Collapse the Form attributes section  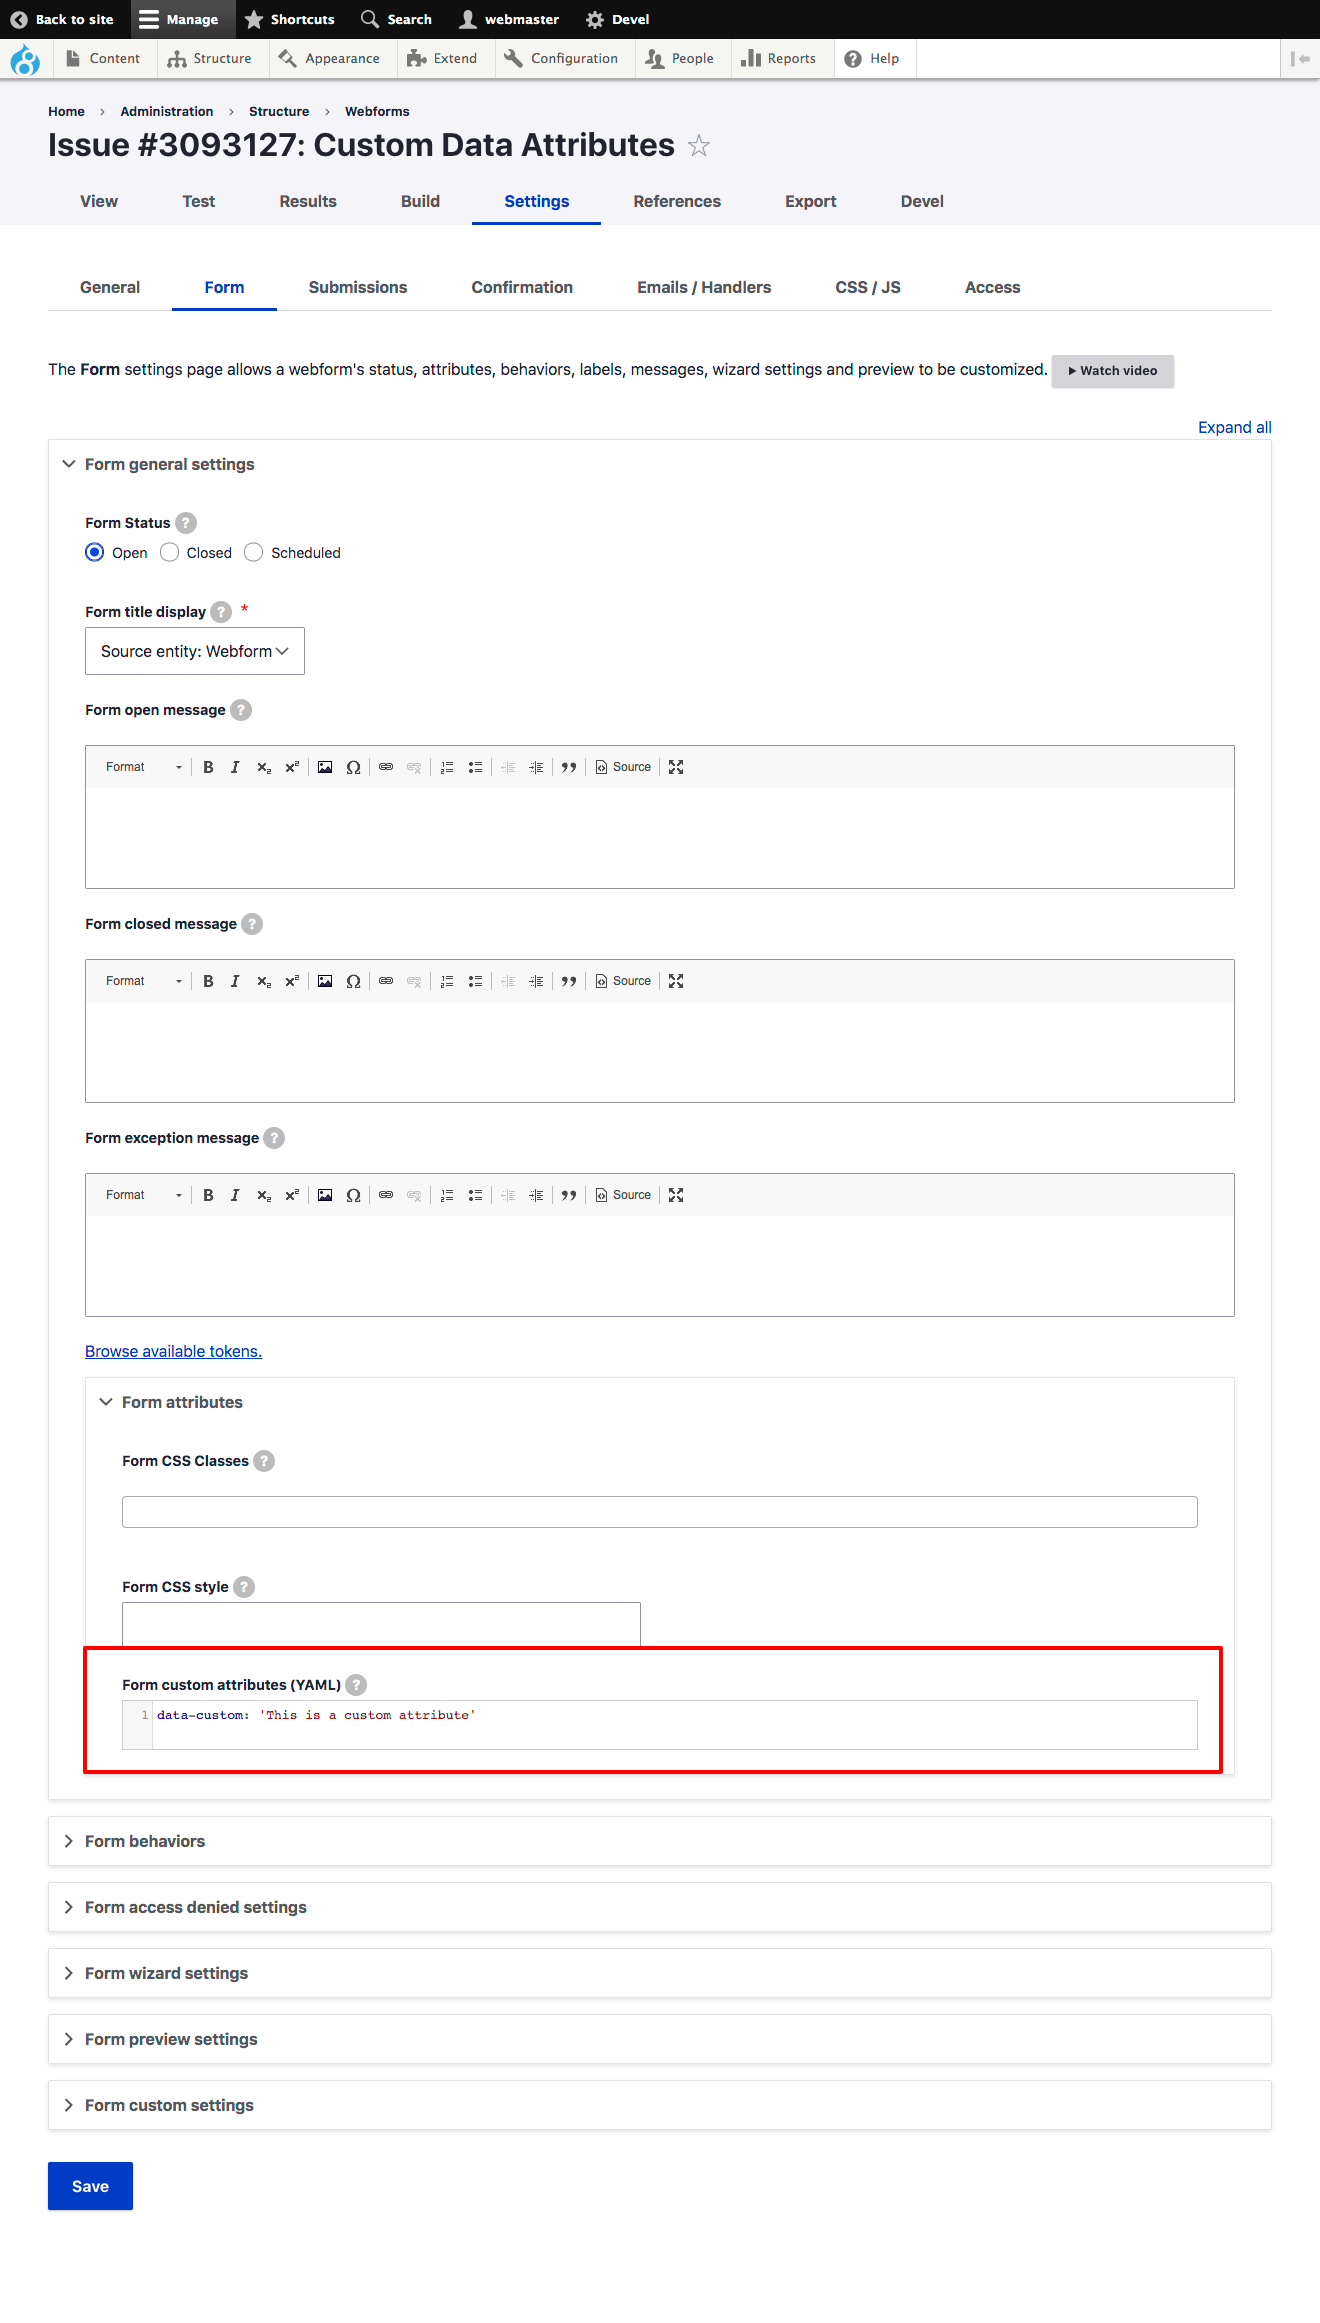click(182, 1402)
